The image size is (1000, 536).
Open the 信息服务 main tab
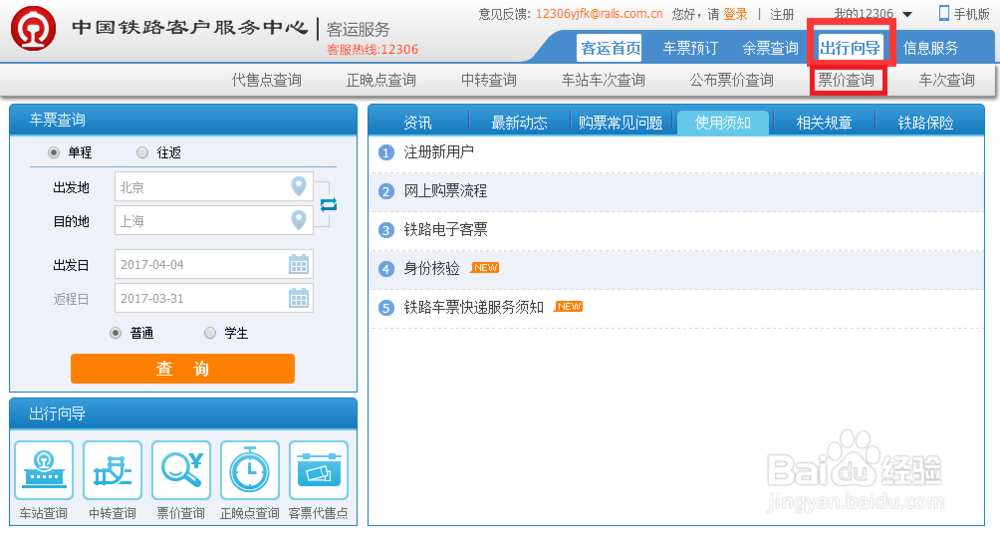click(930, 48)
